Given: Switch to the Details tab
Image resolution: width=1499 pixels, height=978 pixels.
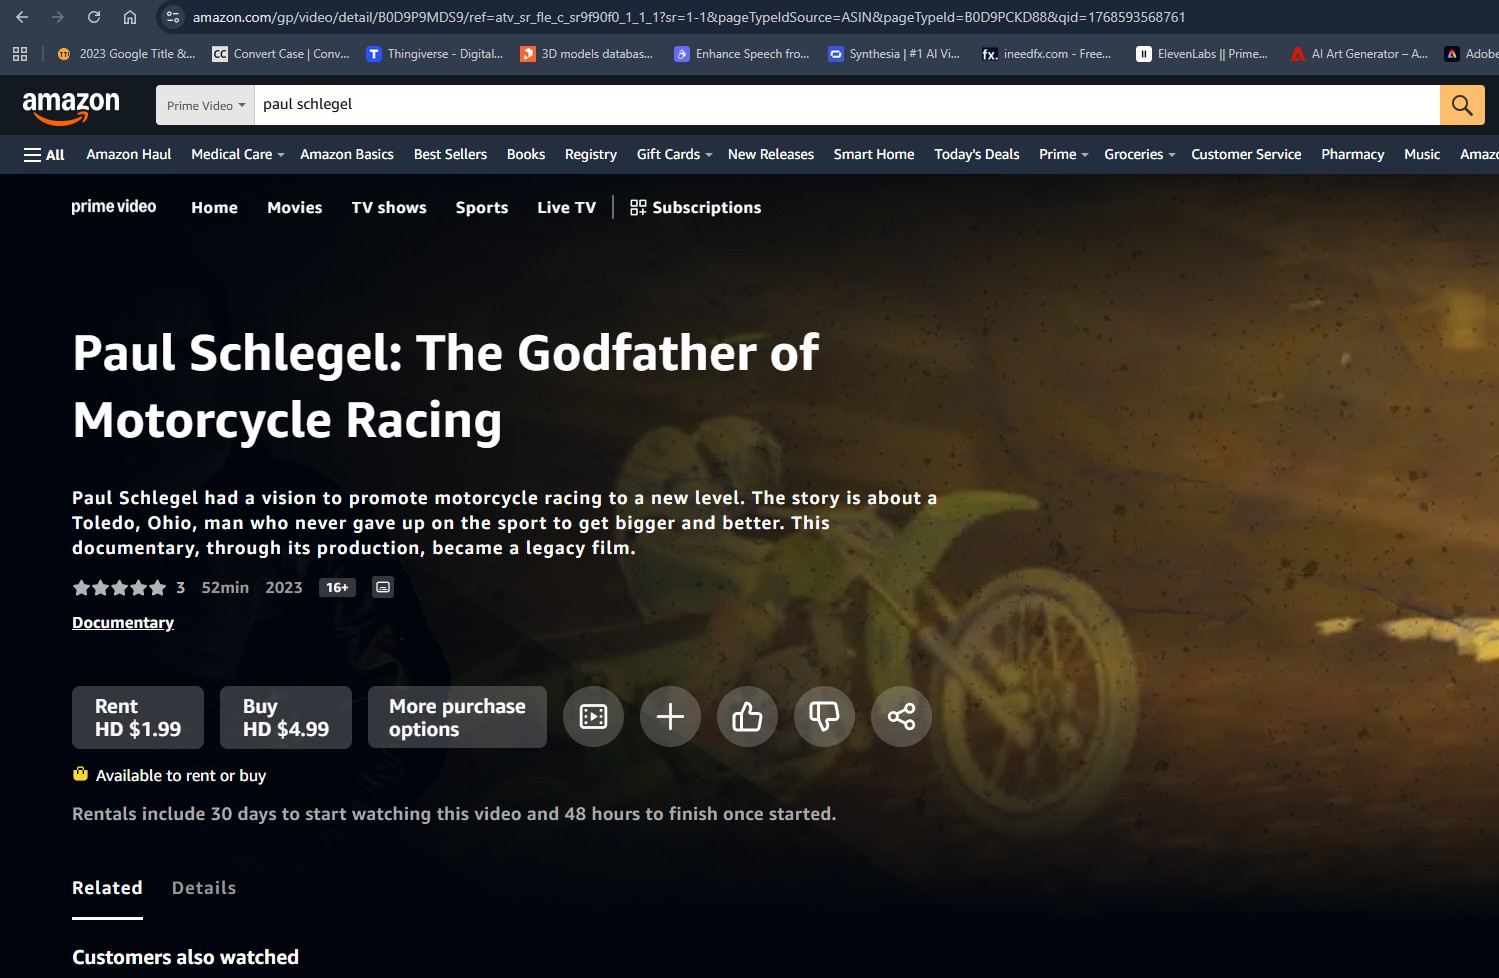Looking at the screenshot, I should (203, 888).
